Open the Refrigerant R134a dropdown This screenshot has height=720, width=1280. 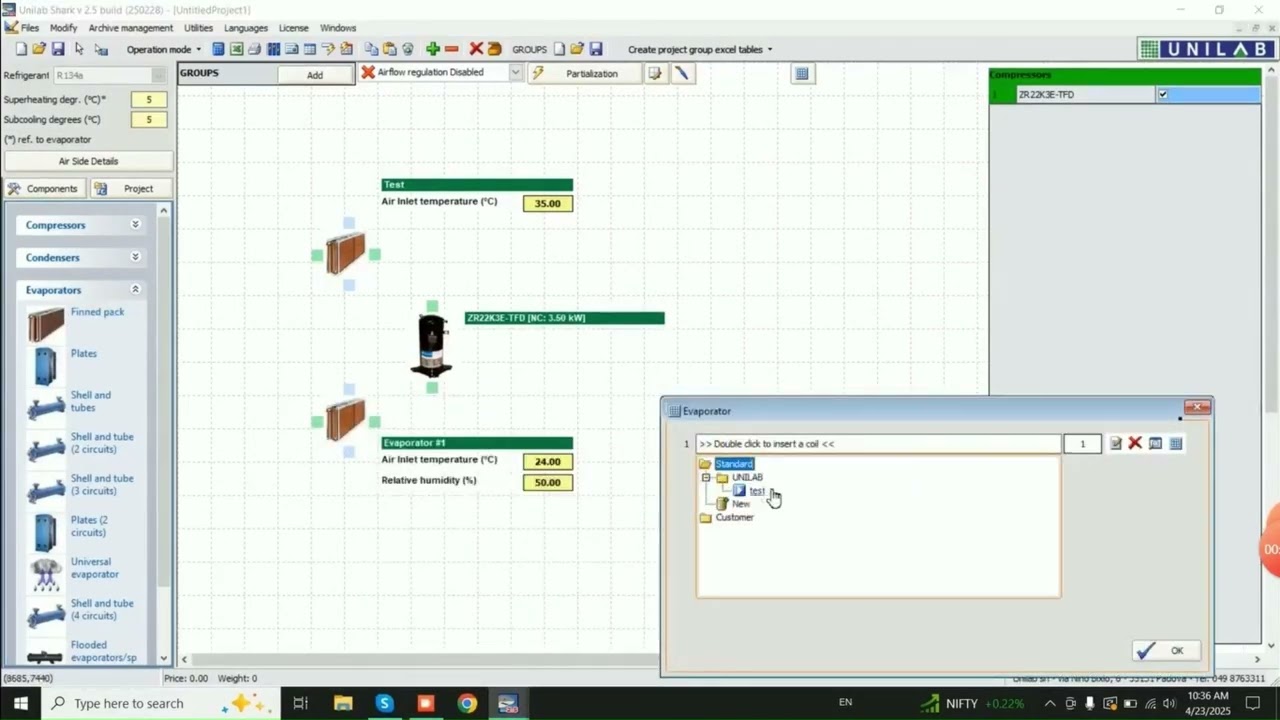[x=158, y=75]
